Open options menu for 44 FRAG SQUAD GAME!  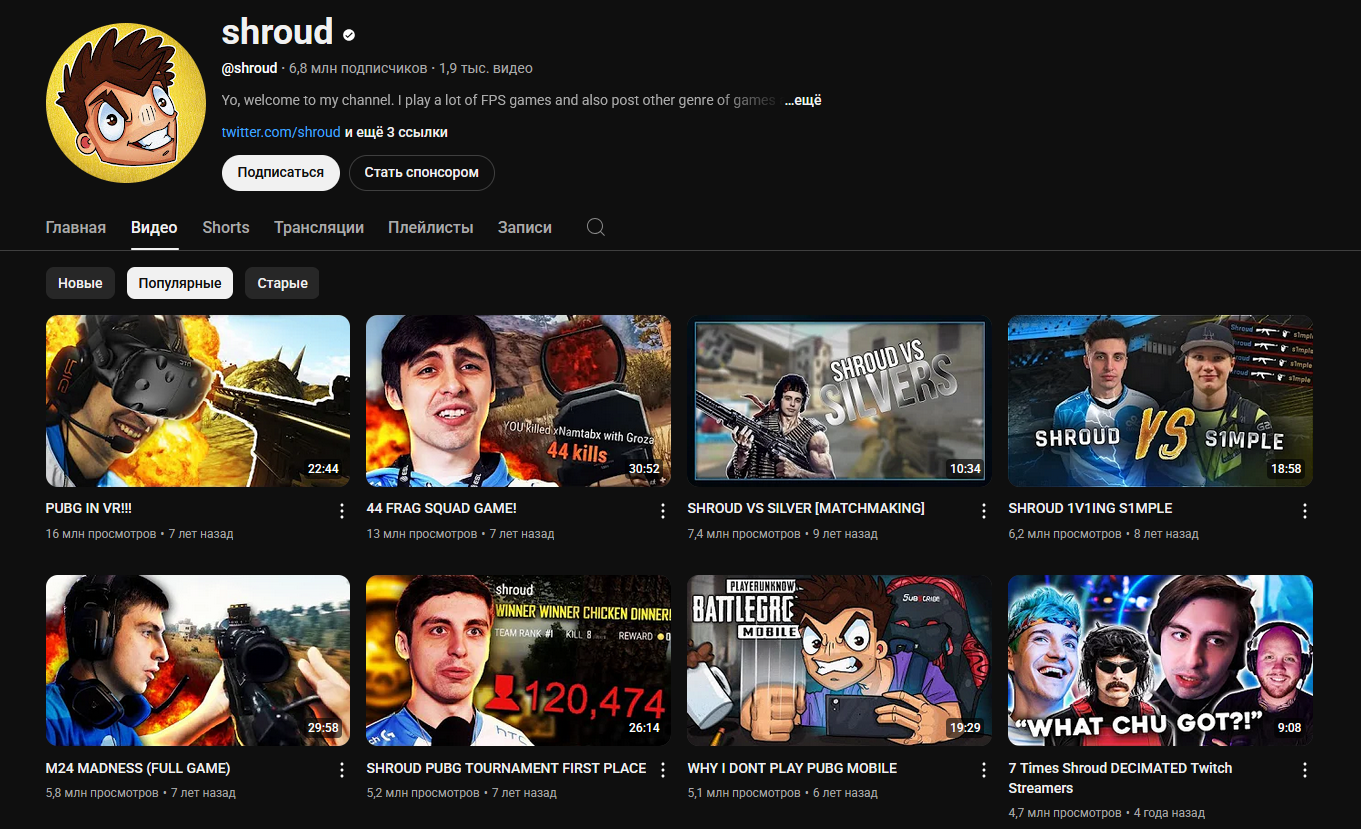pyautogui.click(x=663, y=511)
